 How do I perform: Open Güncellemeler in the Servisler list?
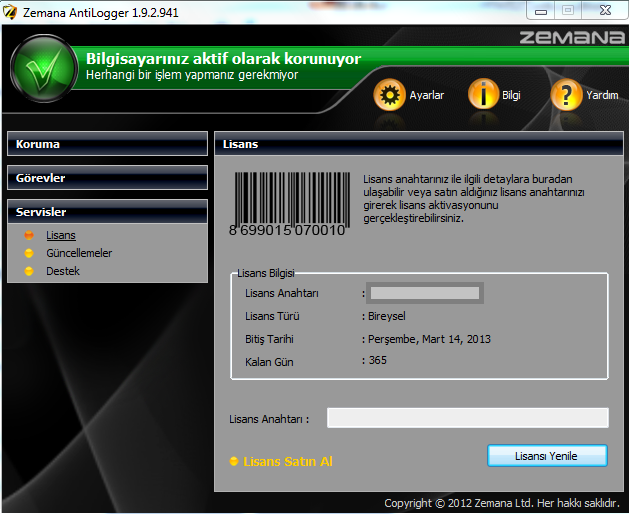[79, 253]
